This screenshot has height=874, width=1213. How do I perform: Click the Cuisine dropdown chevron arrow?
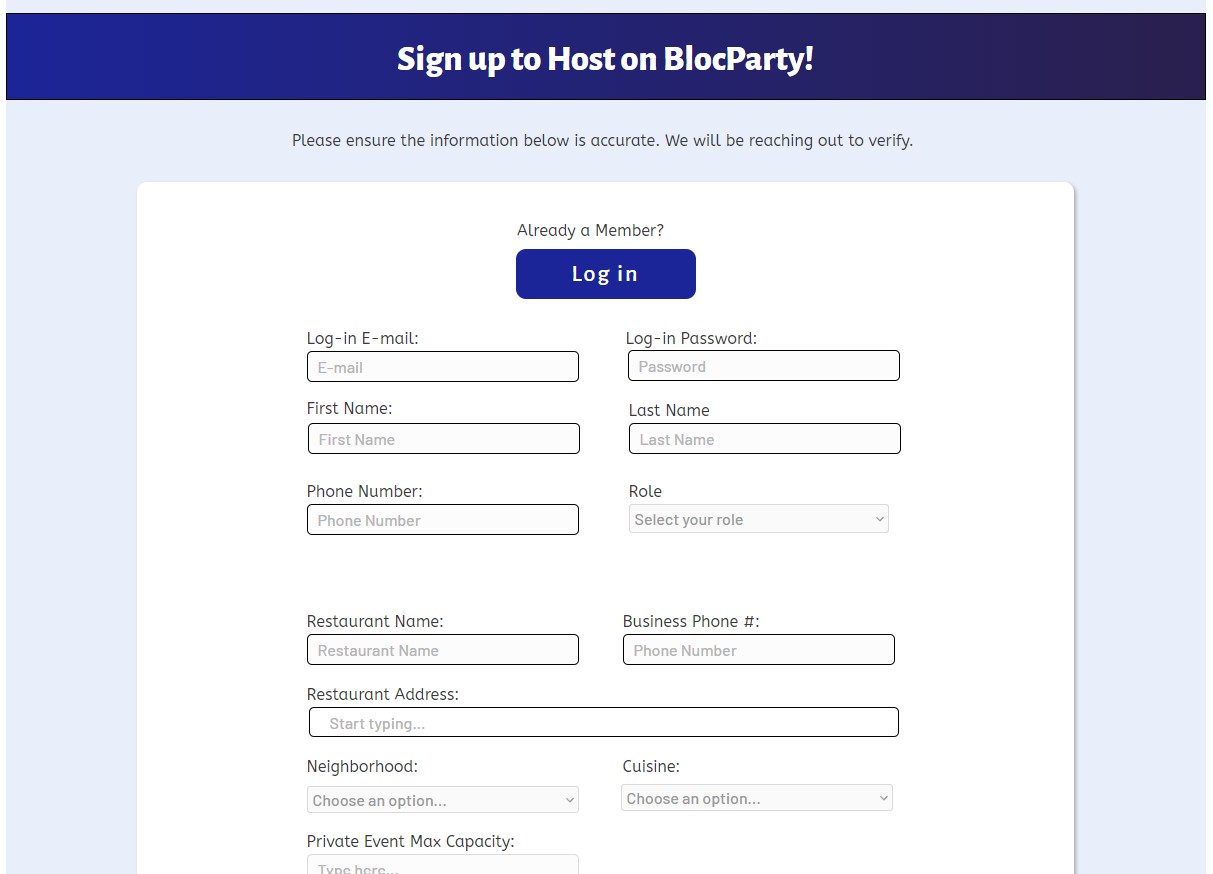pos(884,798)
